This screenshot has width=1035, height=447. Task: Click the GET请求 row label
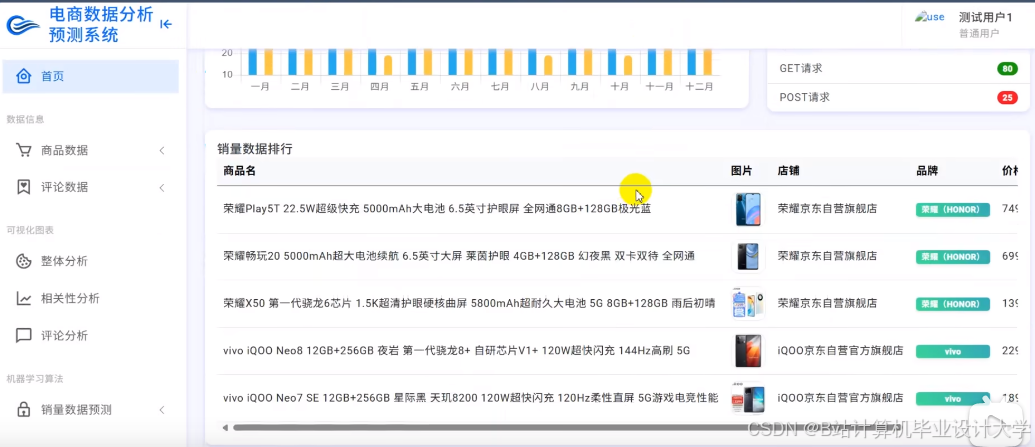[x=801, y=68]
